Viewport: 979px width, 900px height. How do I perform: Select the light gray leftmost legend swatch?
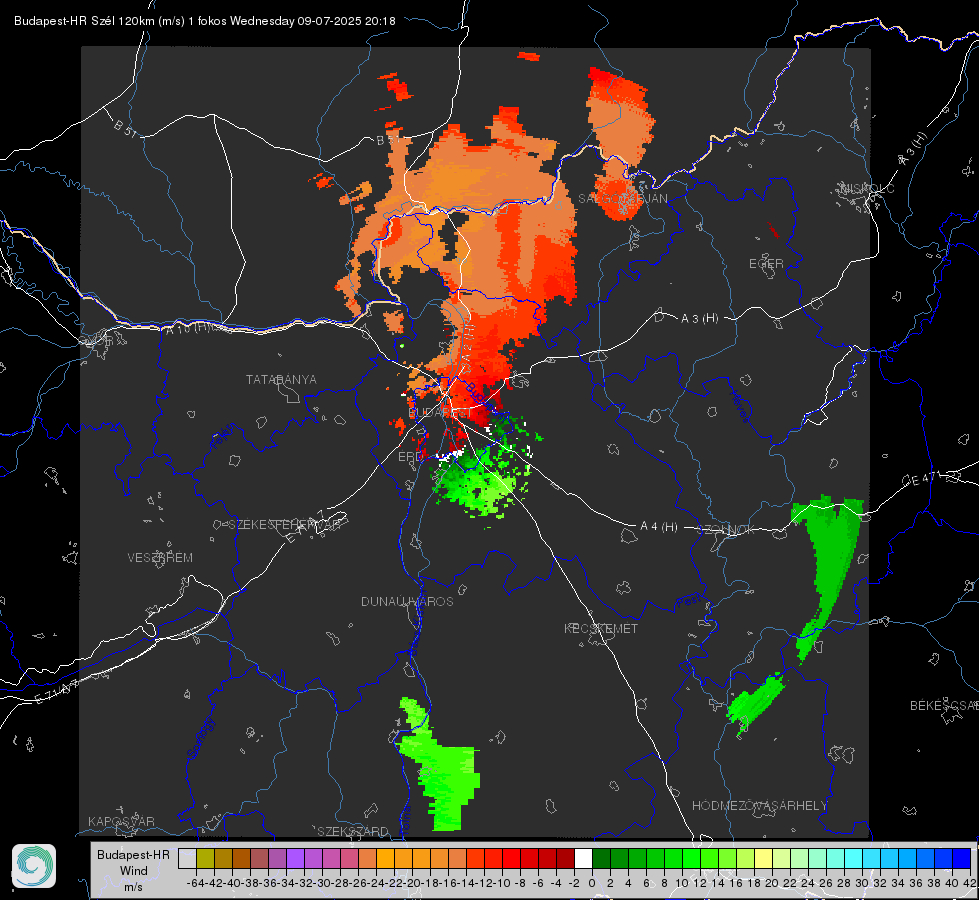coord(187,859)
